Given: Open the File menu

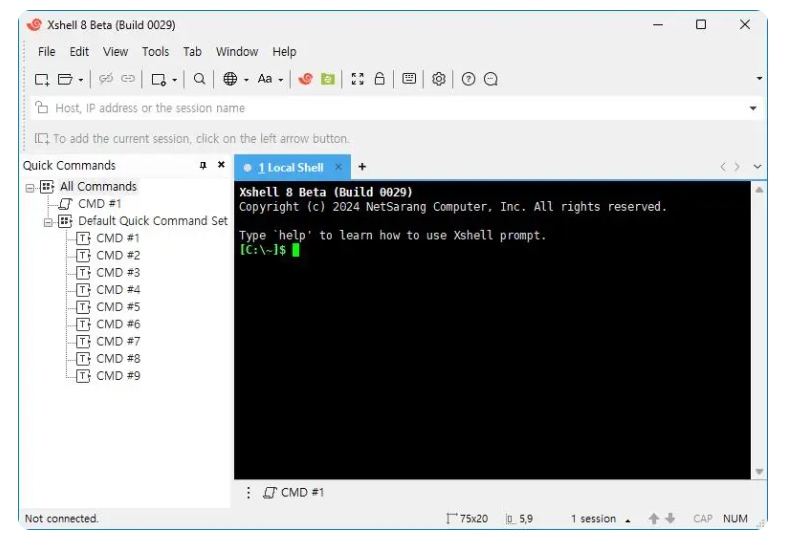Looking at the screenshot, I should (47, 52).
